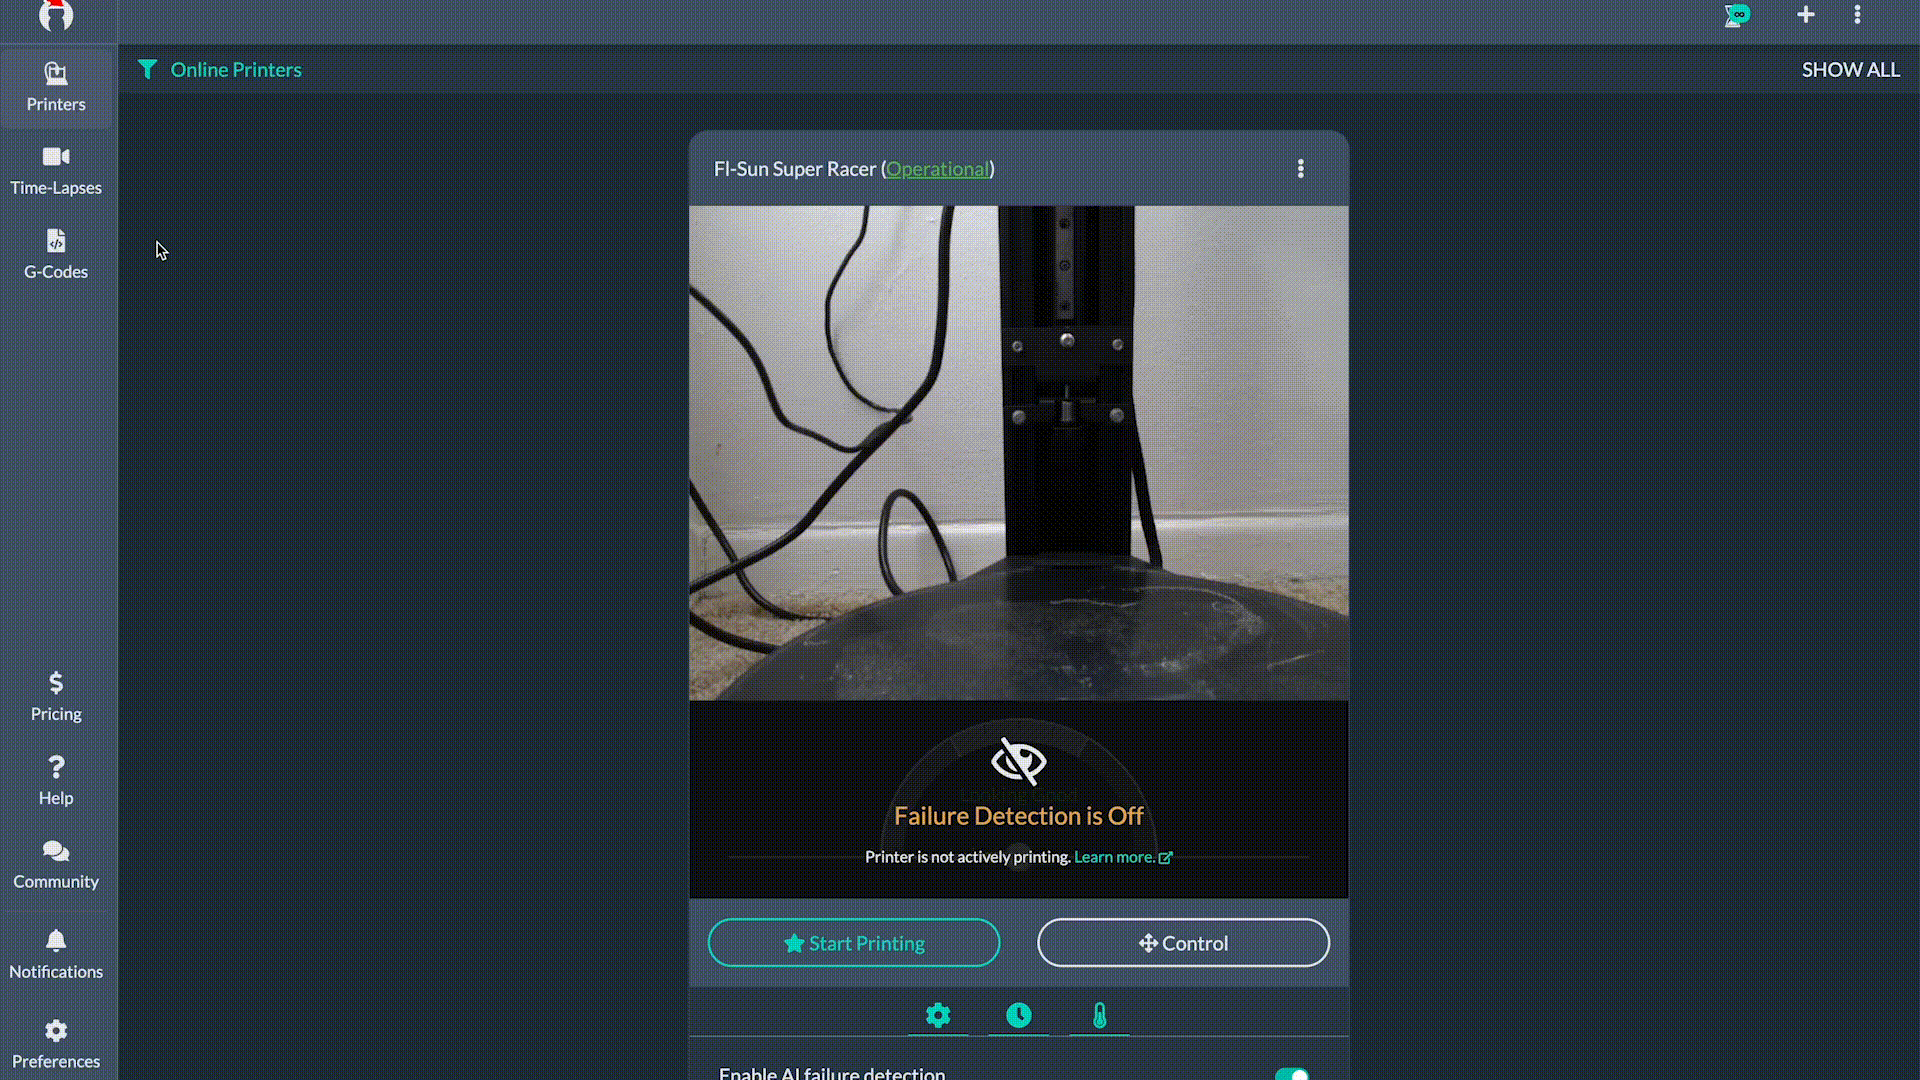
Task: Click SHOW ALL printers
Action: click(x=1851, y=70)
